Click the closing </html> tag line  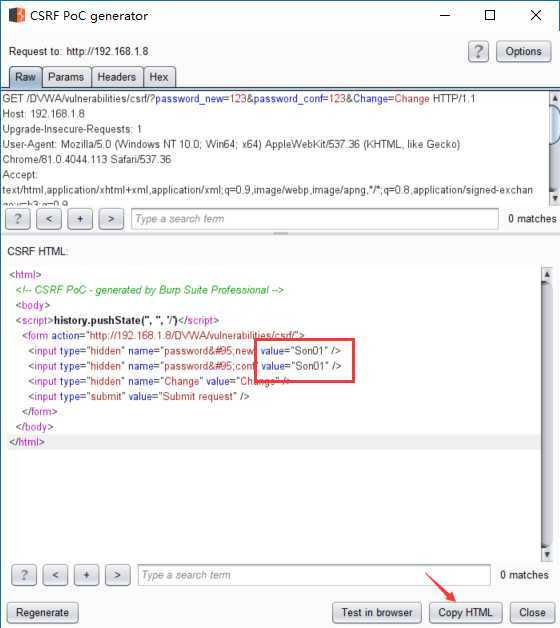tap(27, 442)
